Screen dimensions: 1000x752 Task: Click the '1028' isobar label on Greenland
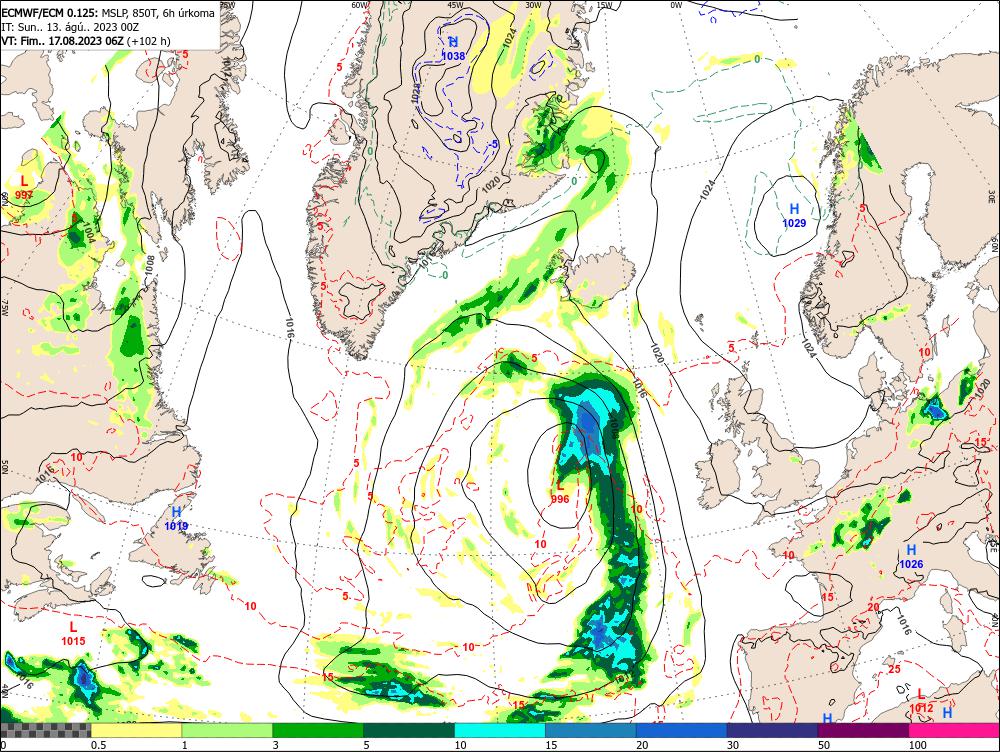tap(415, 93)
